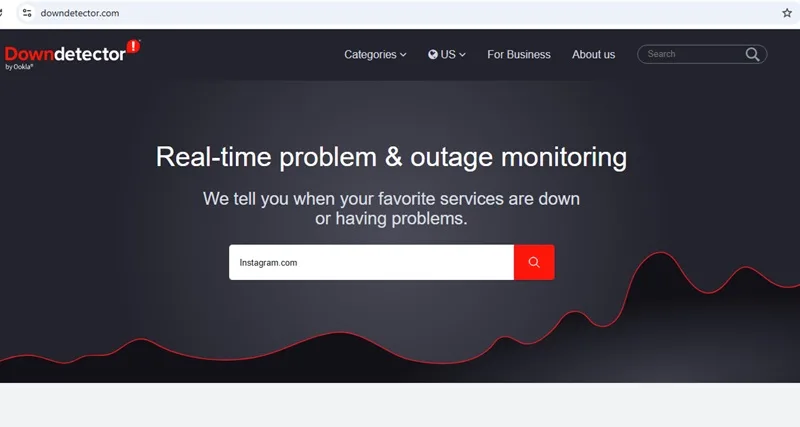
Task: Bookmark this page with the star icon
Action: tap(787, 13)
